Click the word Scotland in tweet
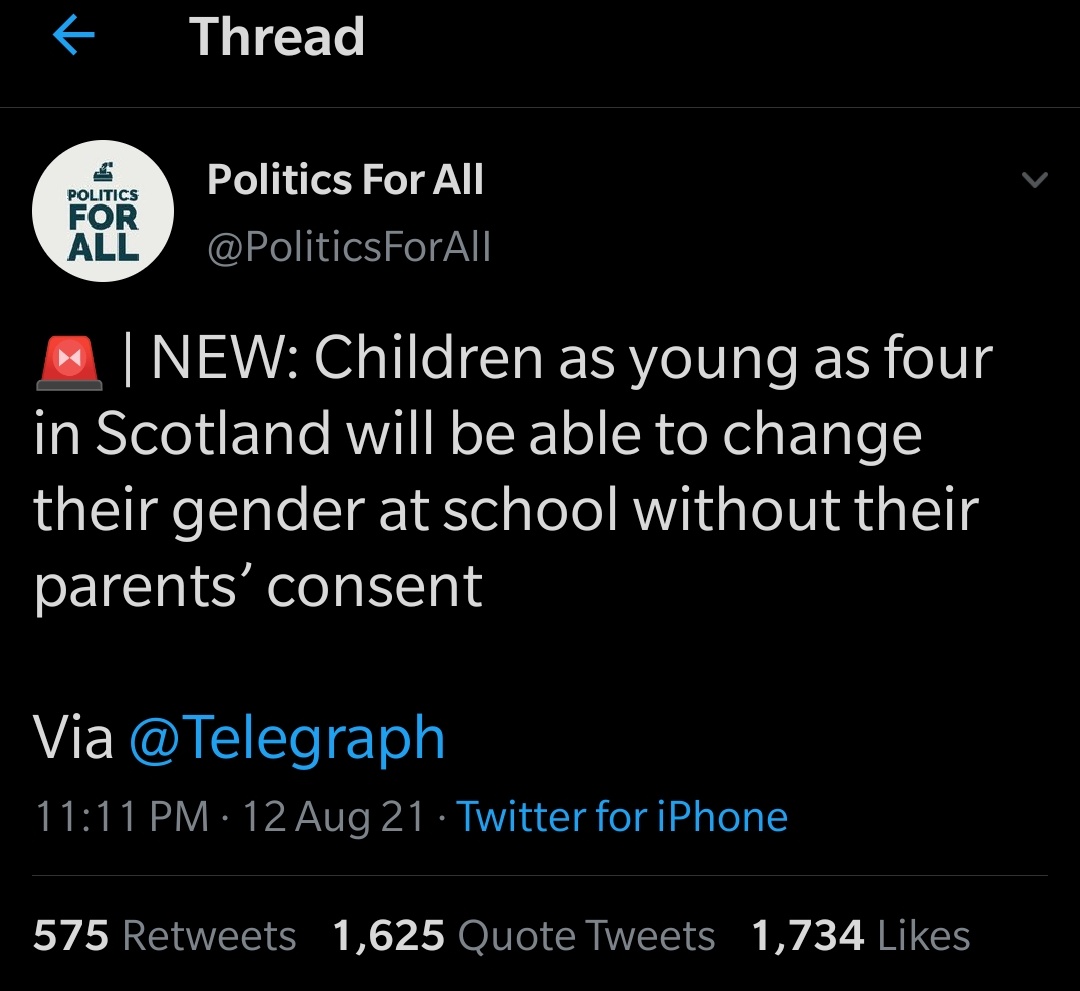Image resolution: width=1080 pixels, height=991 pixels. [x=214, y=434]
